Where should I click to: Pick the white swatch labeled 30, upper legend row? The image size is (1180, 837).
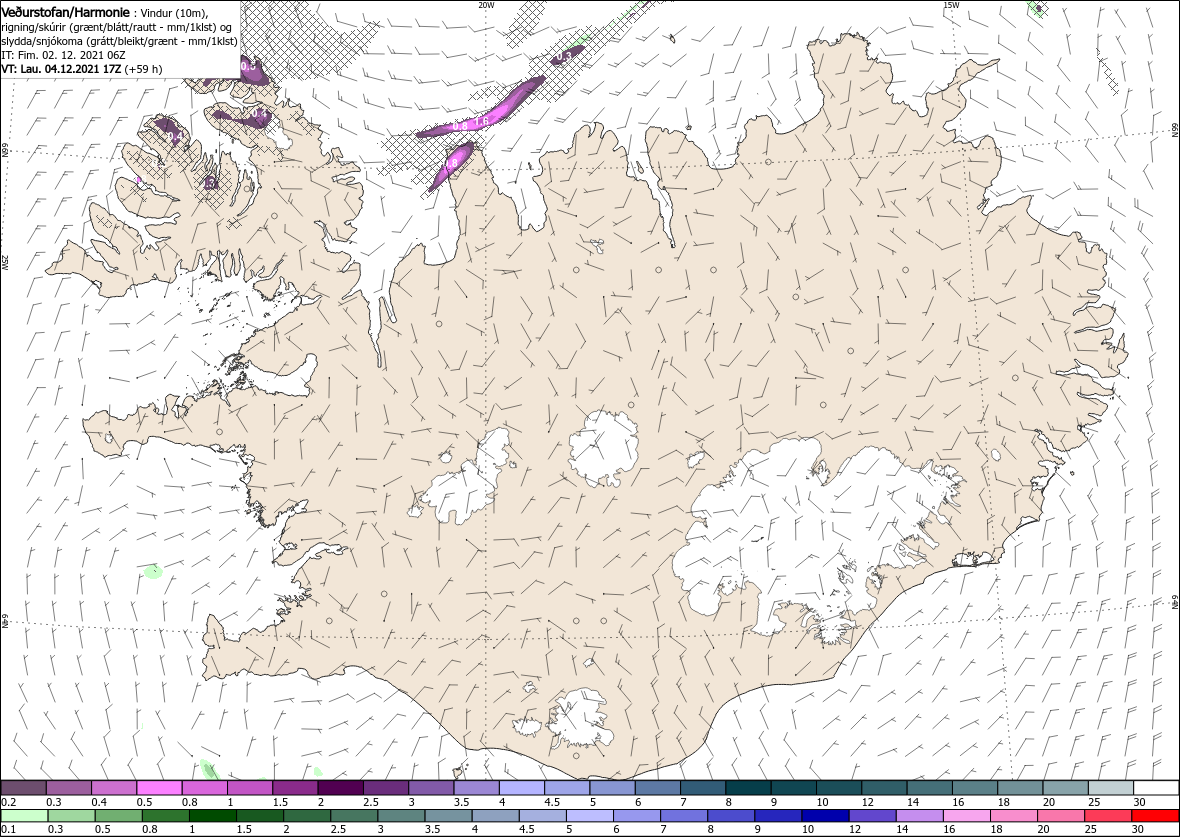tap(1157, 788)
